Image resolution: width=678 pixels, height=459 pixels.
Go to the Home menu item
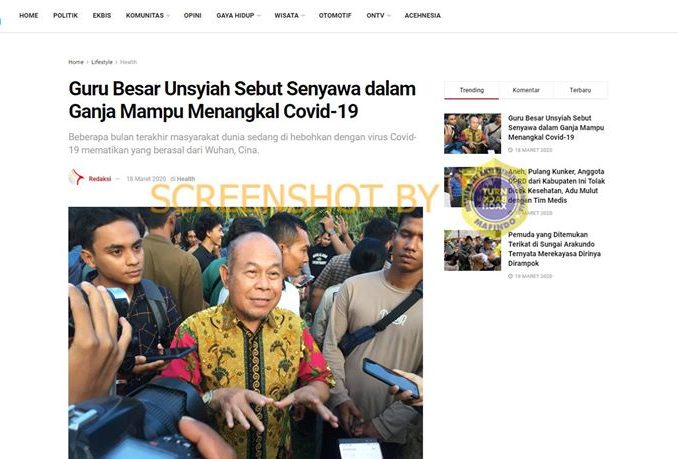29,16
